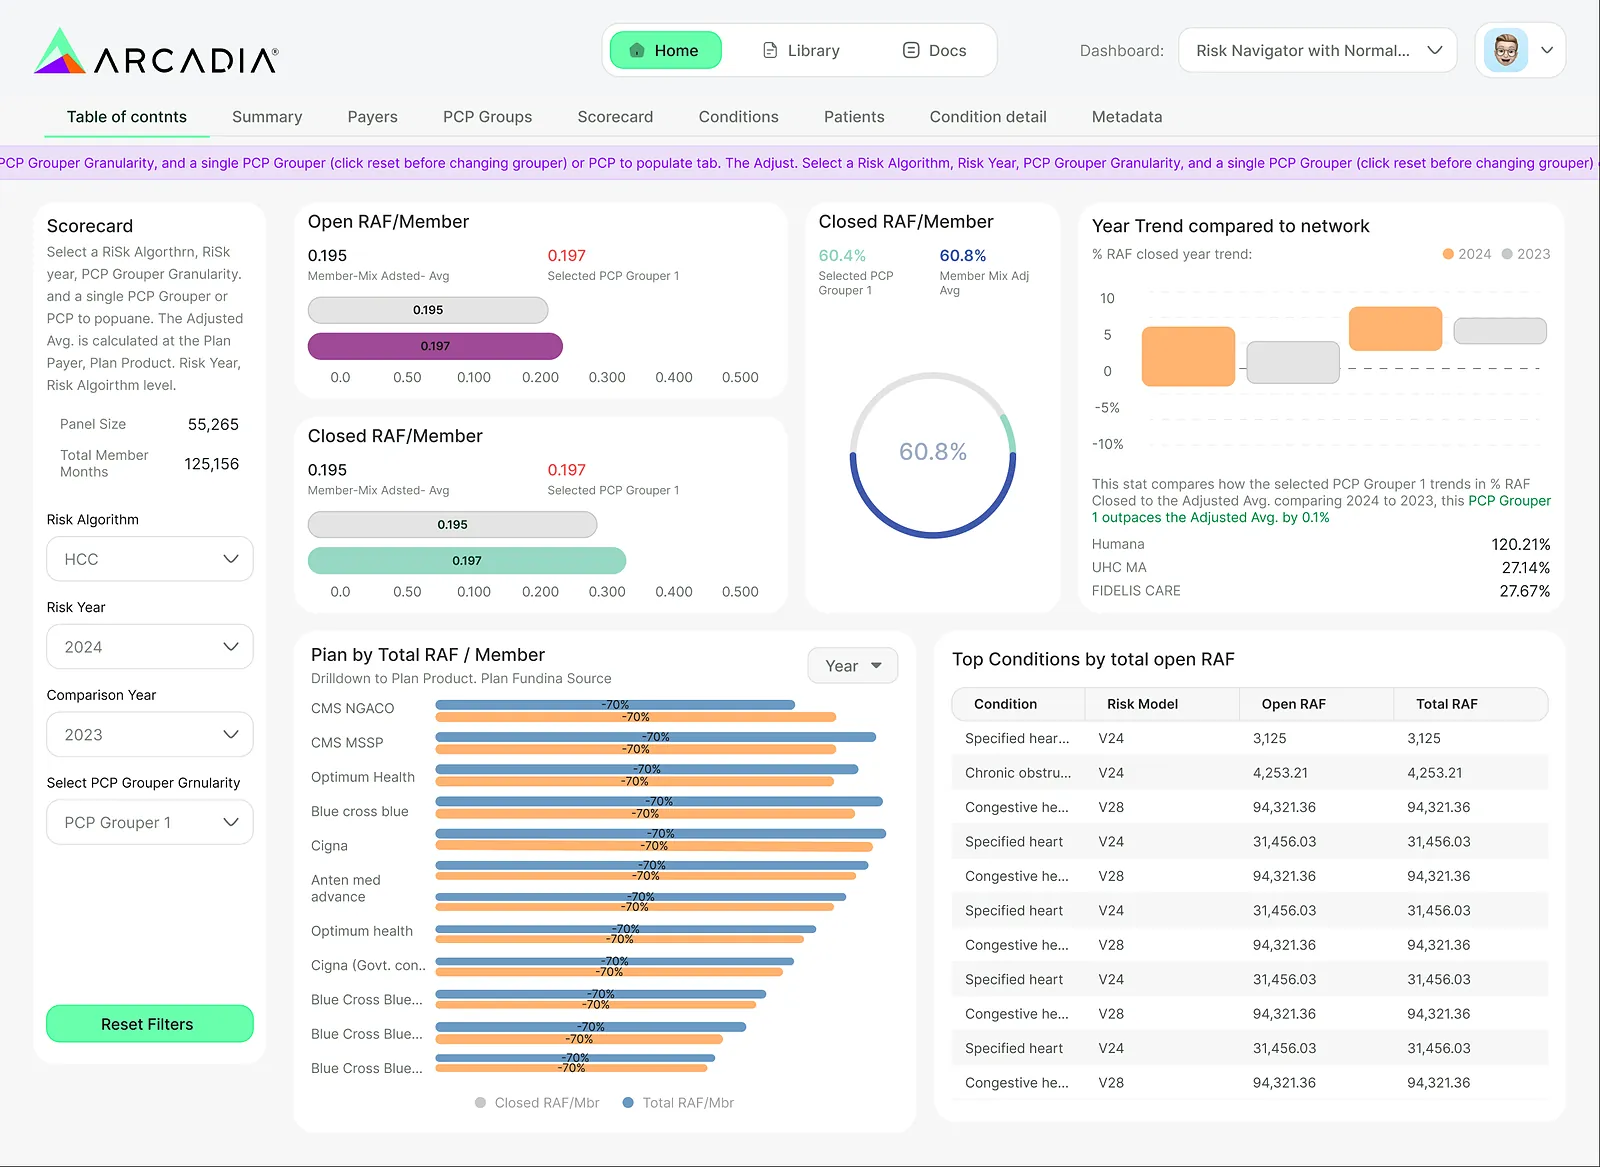Click the Home house icon
Image resolution: width=1600 pixels, height=1167 pixels.
637,50
